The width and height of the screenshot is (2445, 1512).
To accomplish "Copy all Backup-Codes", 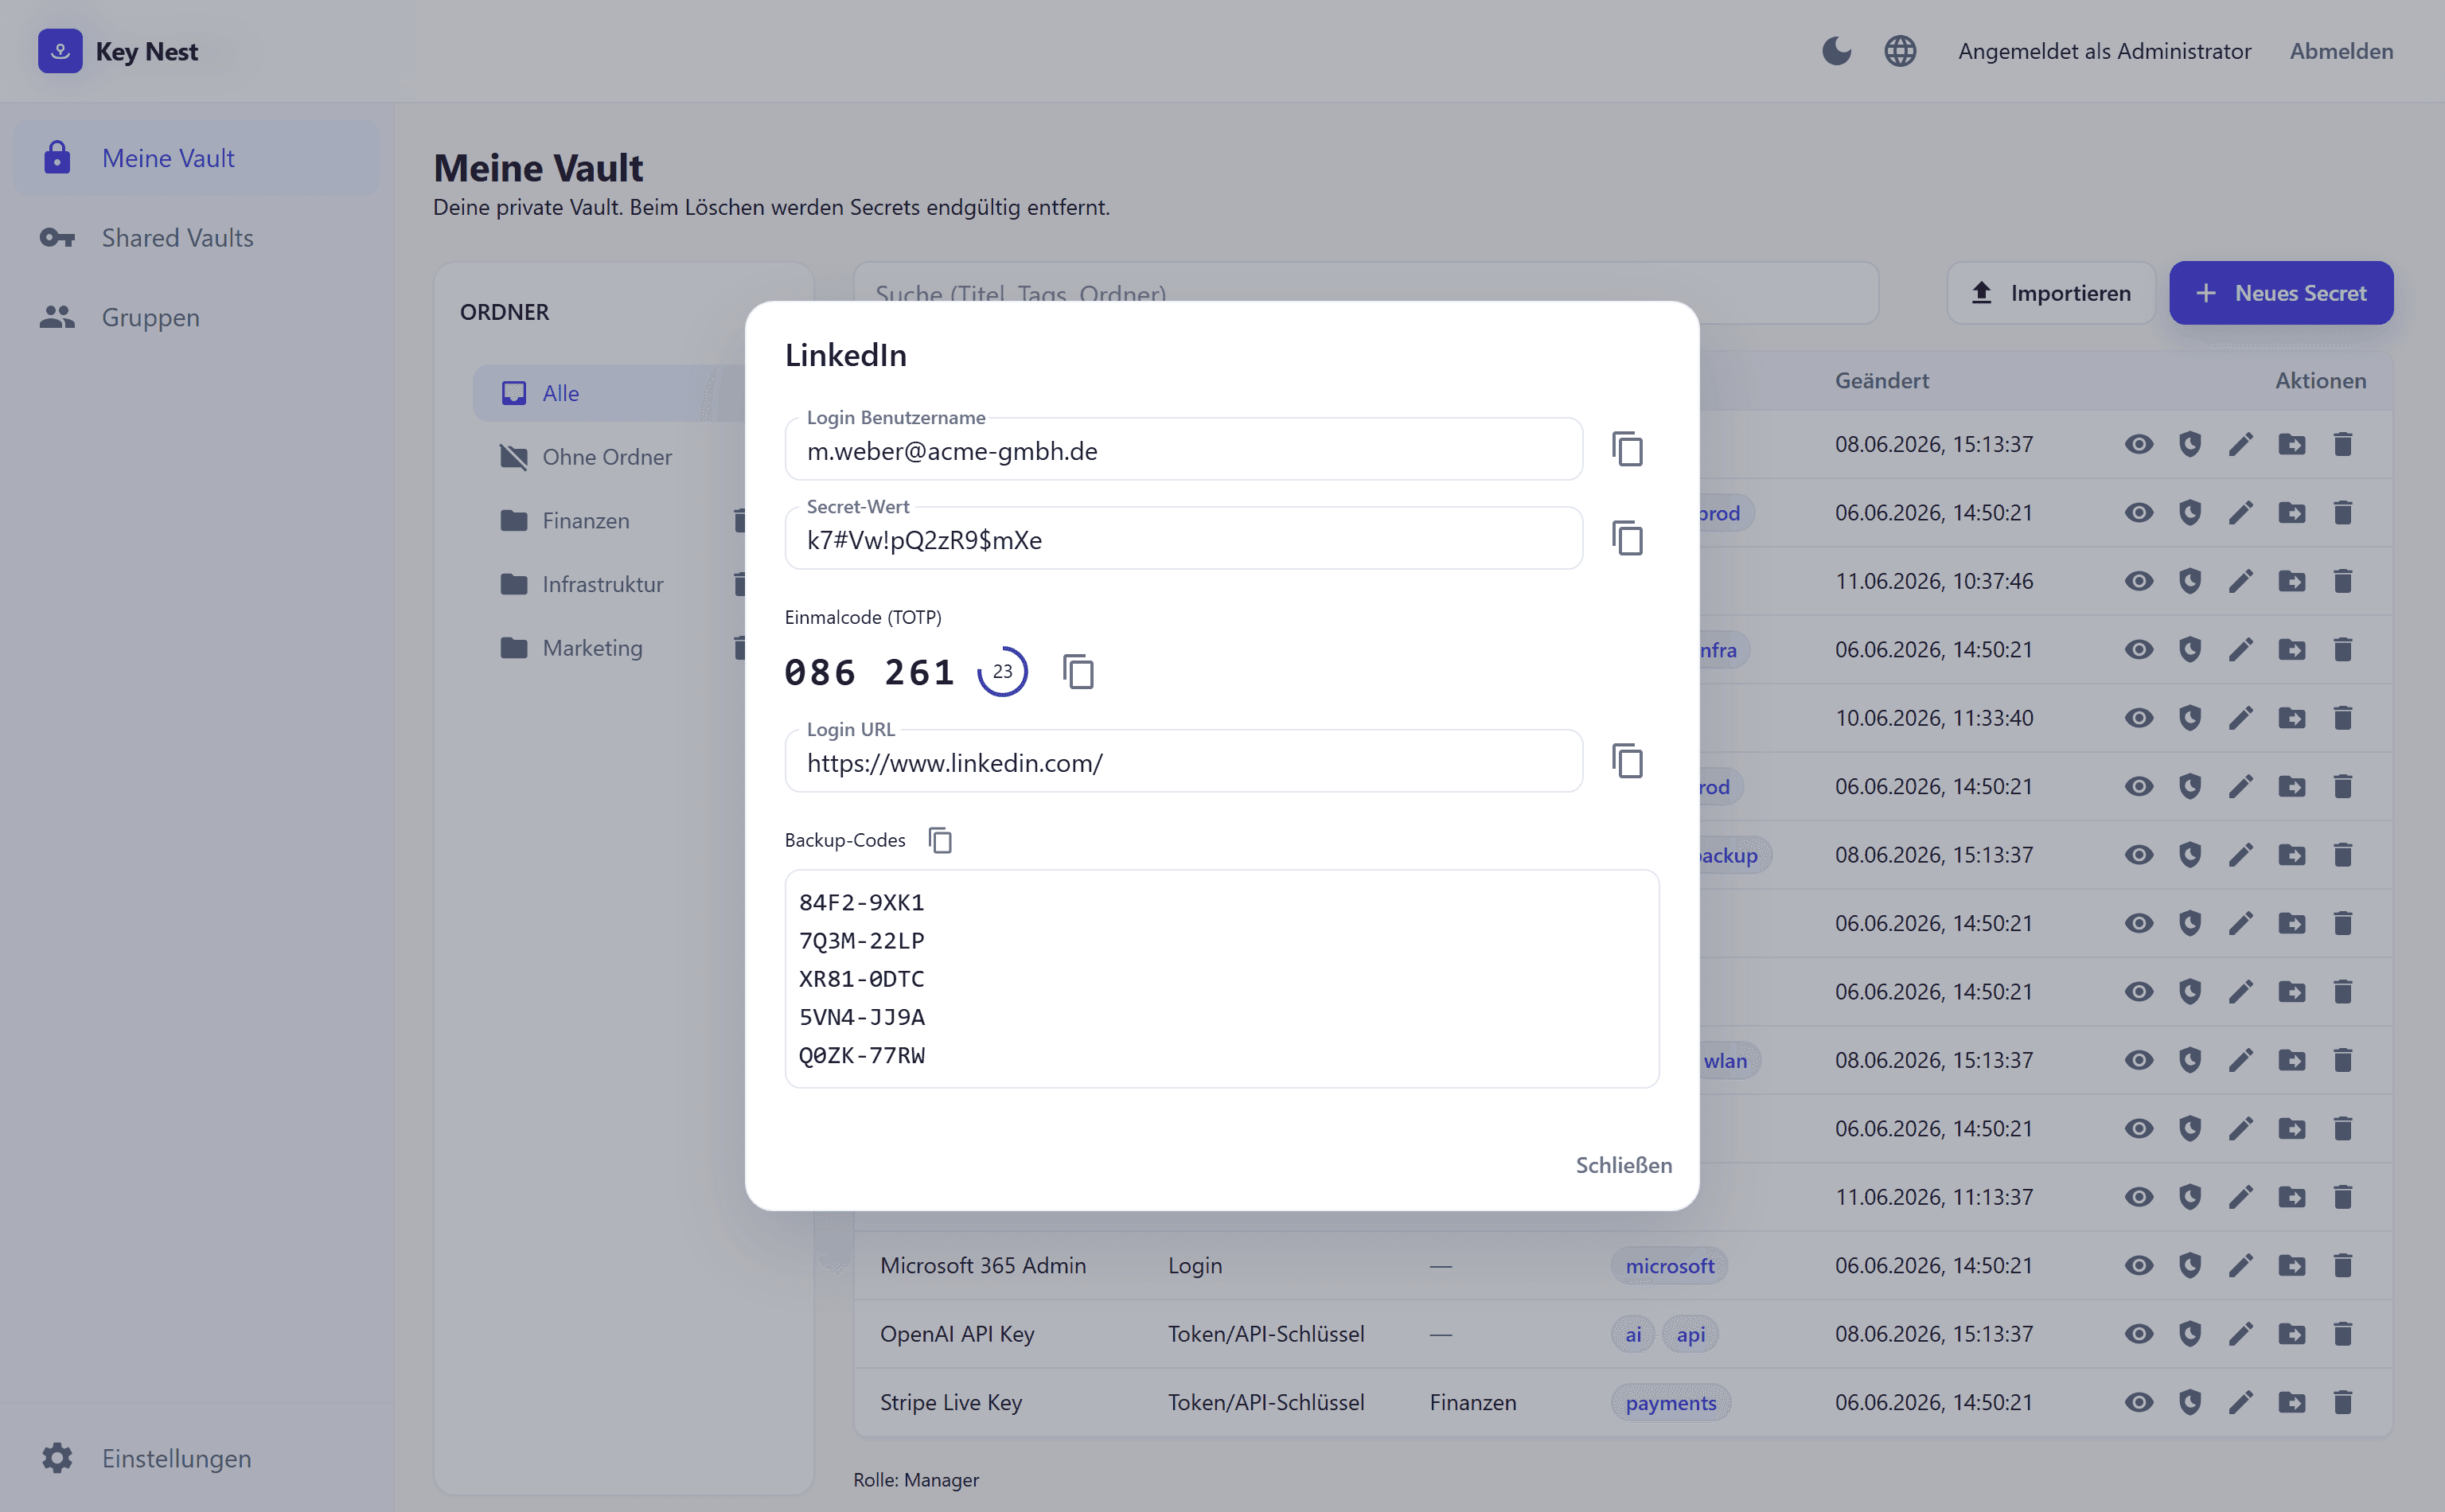I will [940, 840].
